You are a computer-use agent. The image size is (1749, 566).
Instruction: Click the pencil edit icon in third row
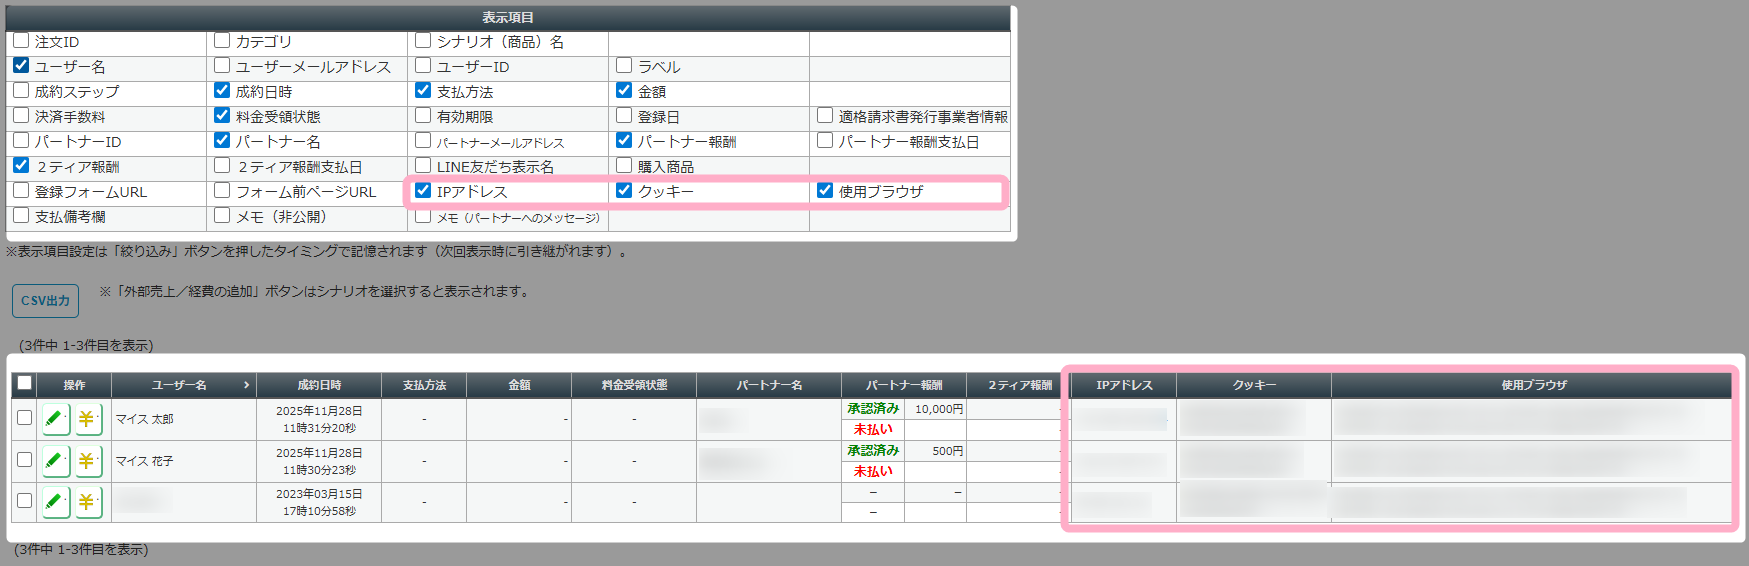(55, 502)
